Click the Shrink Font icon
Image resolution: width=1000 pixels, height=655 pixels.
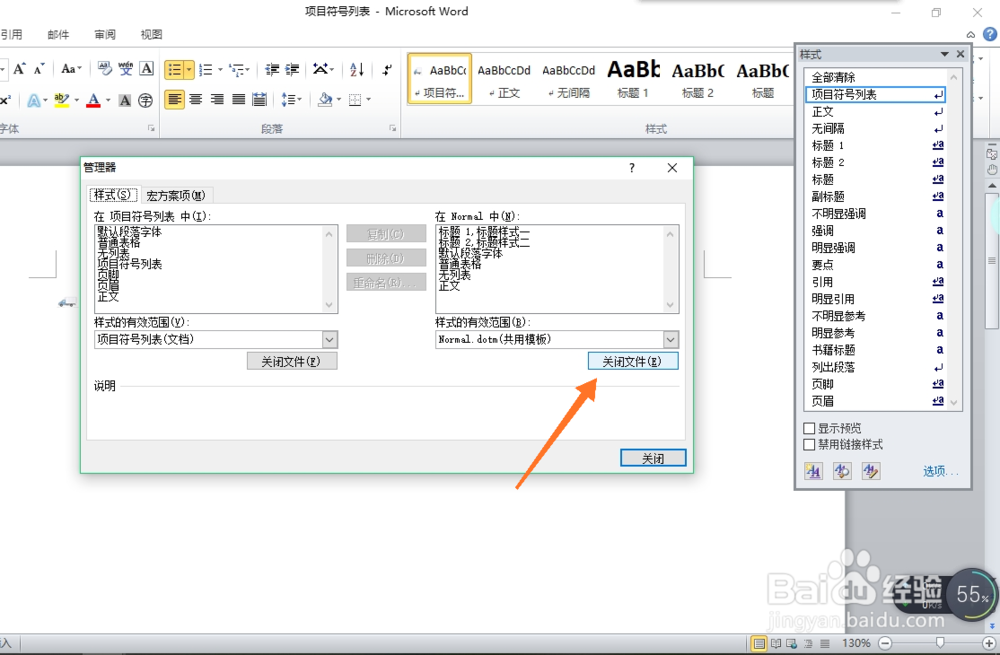point(39,69)
